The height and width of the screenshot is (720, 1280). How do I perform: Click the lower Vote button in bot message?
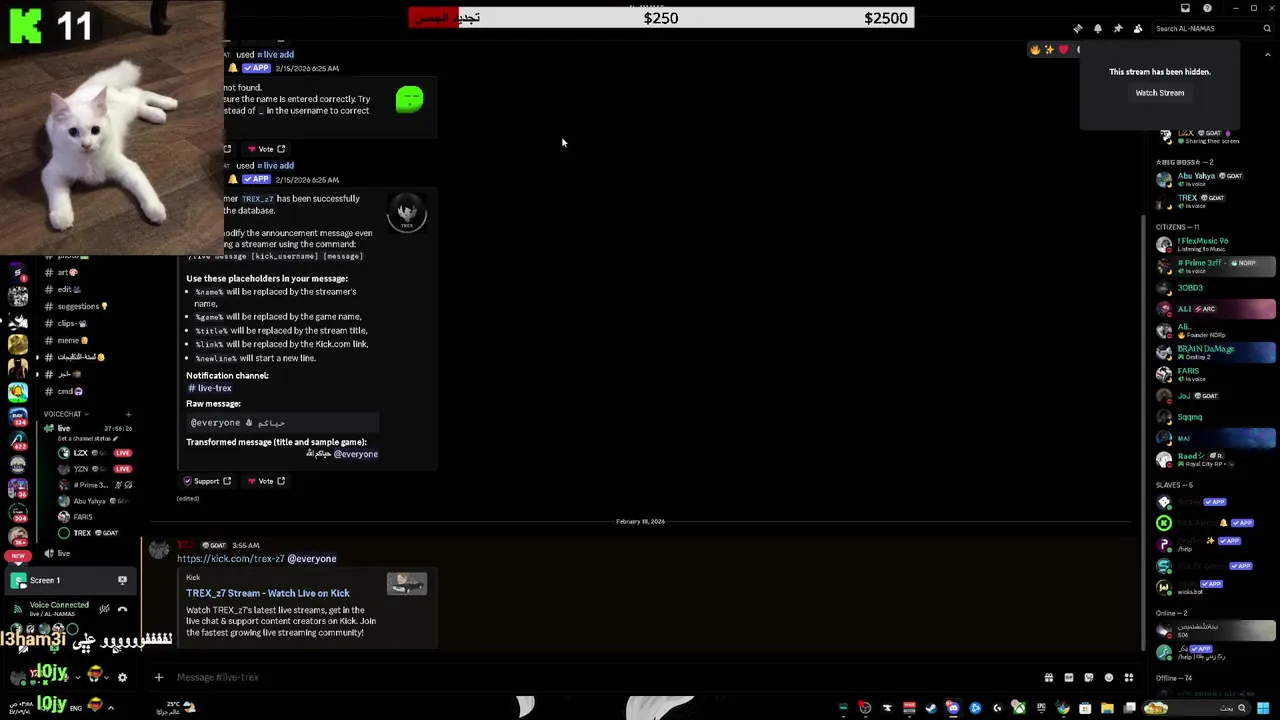coord(266,481)
